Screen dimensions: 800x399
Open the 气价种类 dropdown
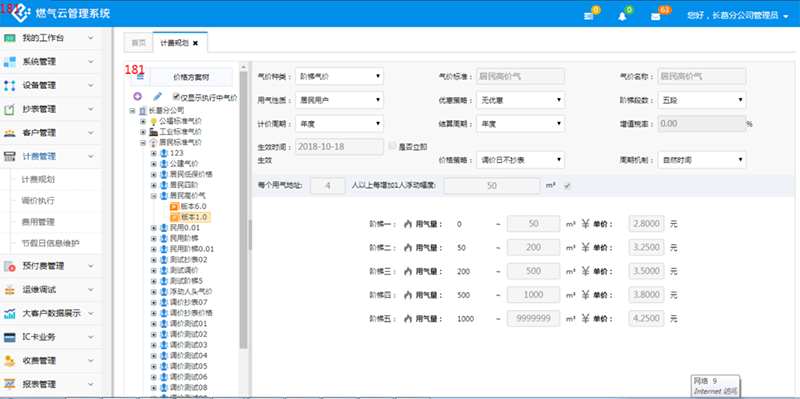[339, 77]
